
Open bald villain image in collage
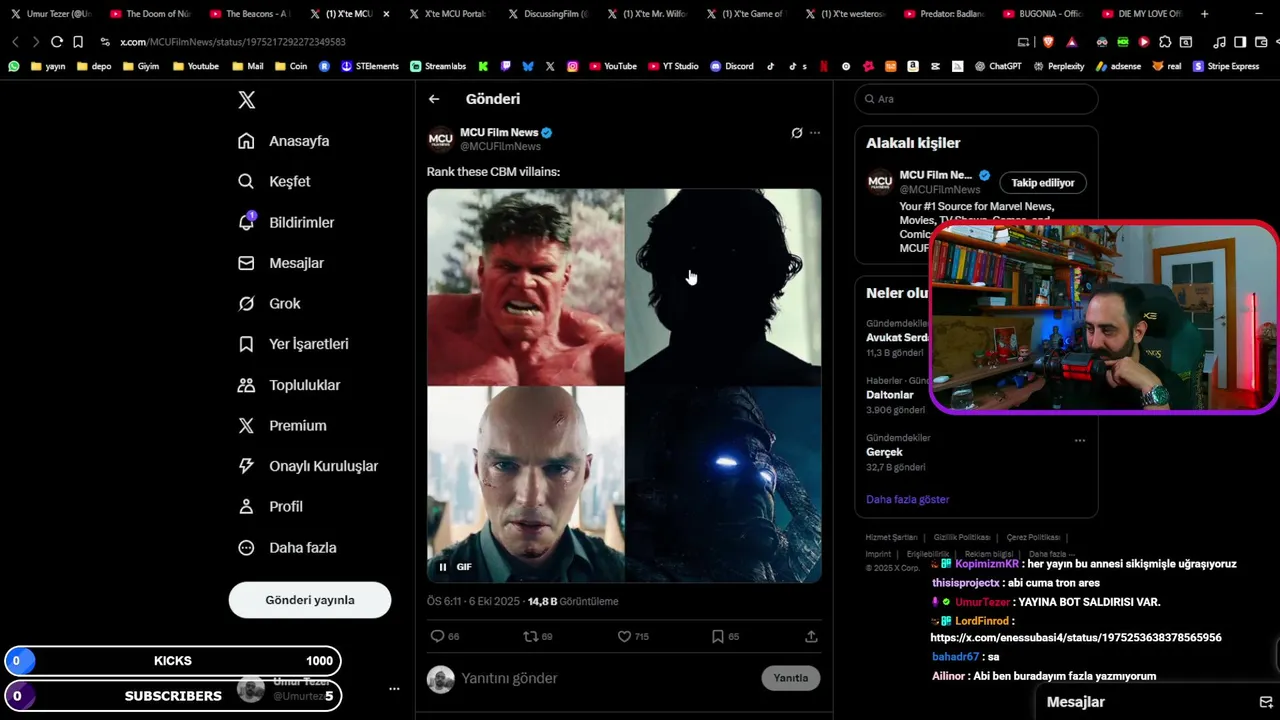point(526,484)
